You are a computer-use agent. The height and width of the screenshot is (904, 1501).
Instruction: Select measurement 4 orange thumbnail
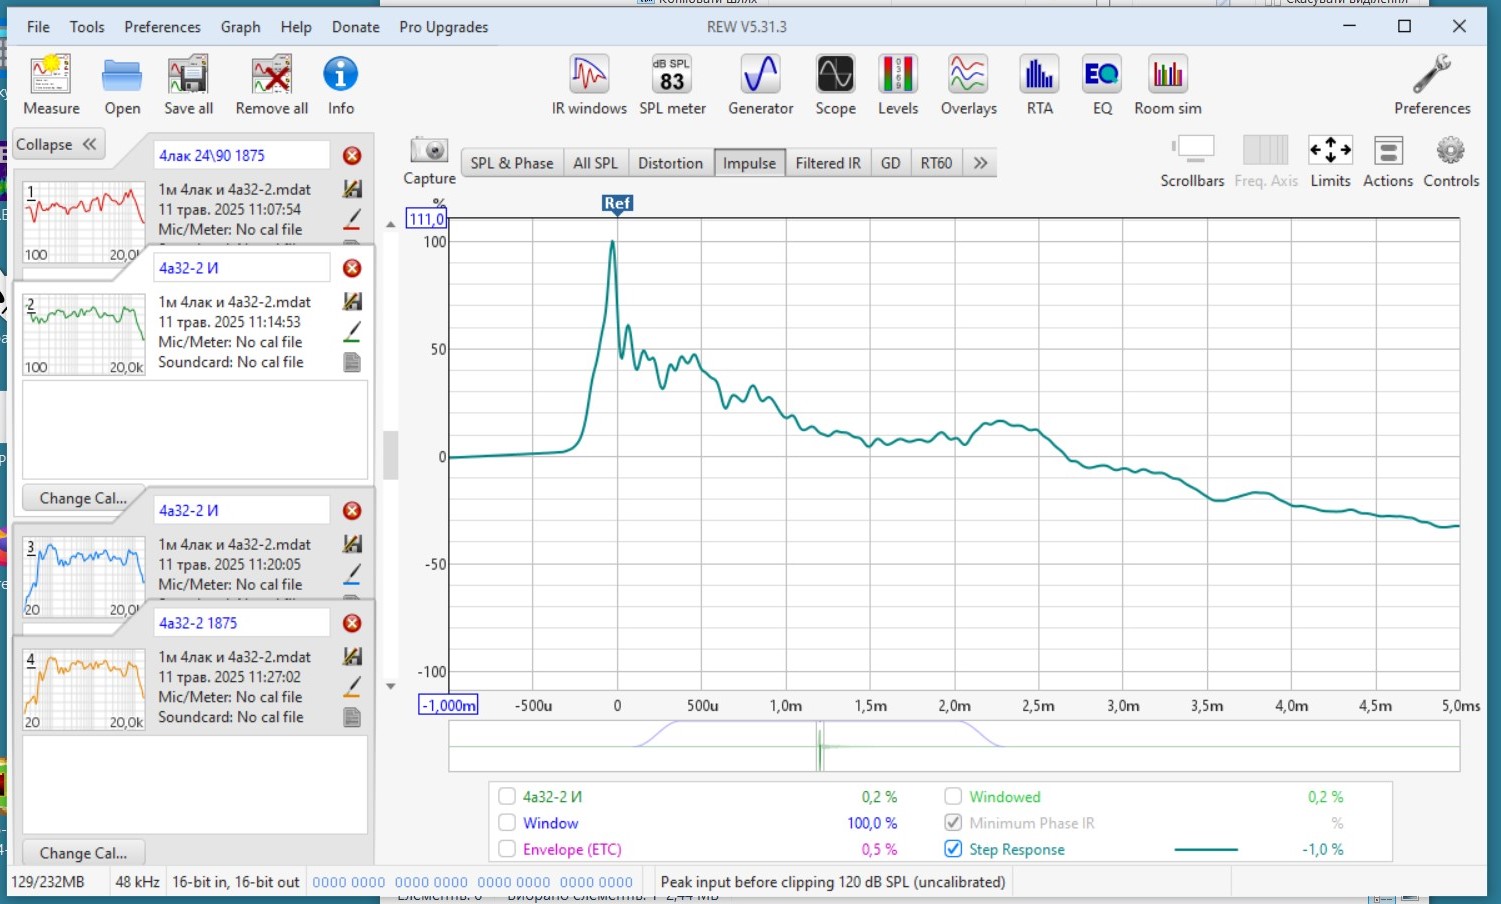pos(84,689)
